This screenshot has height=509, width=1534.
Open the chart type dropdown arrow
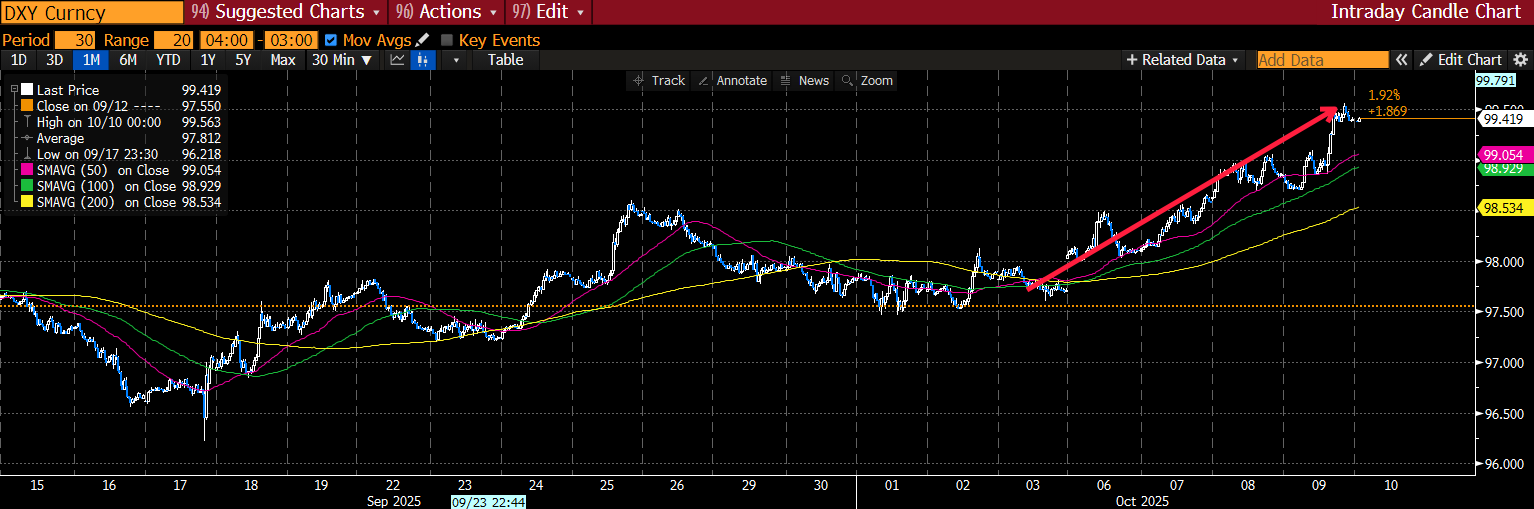pyautogui.click(x=456, y=60)
